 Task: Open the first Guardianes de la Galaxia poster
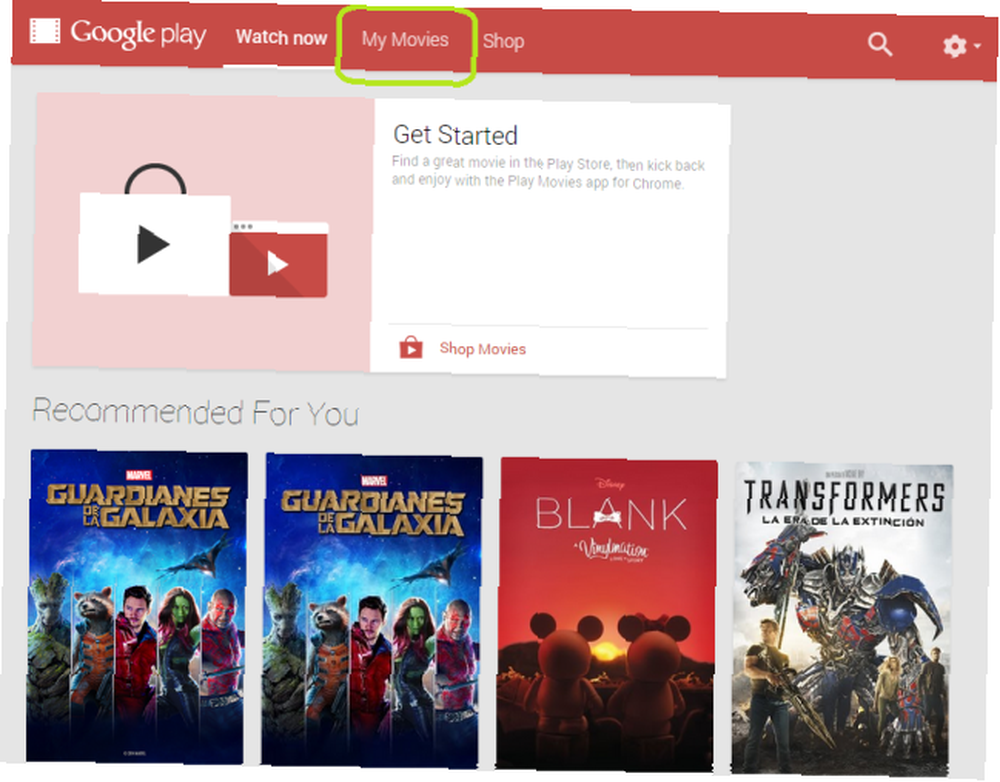(136, 607)
